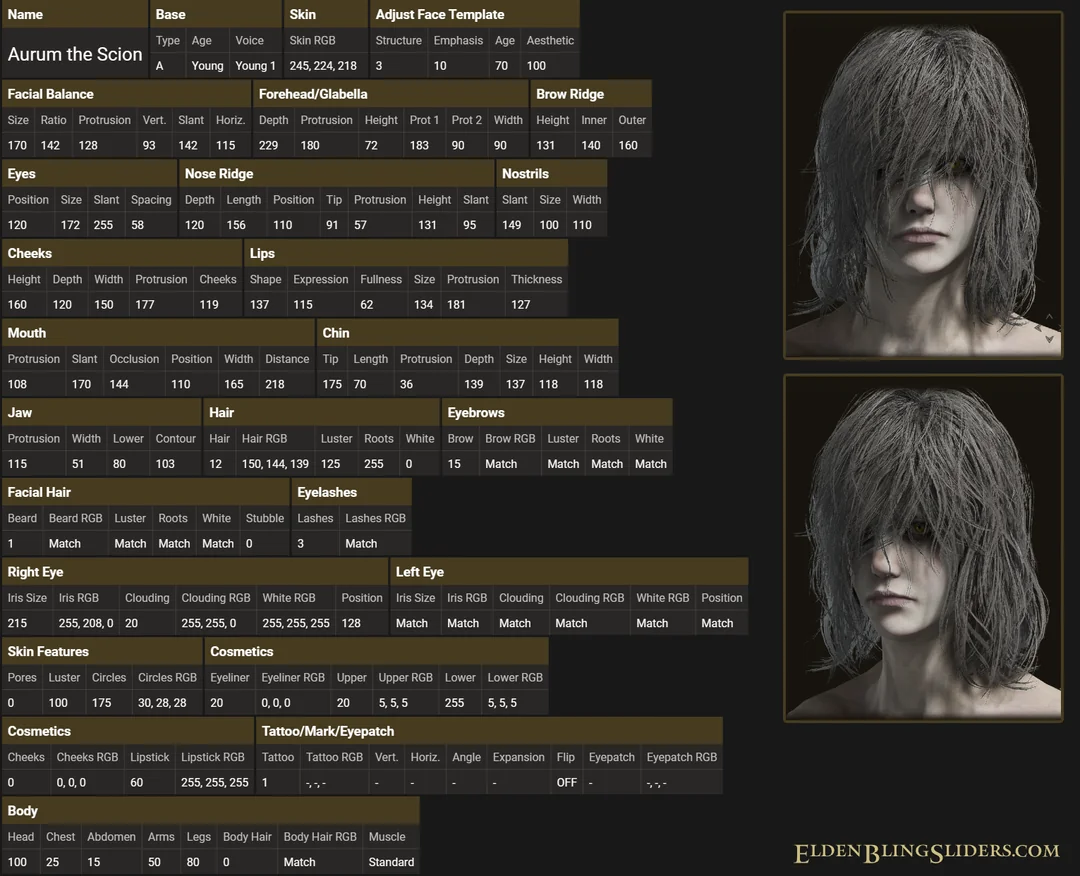
Task: Click the Eyes Slant value '255'
Action: 103,225
